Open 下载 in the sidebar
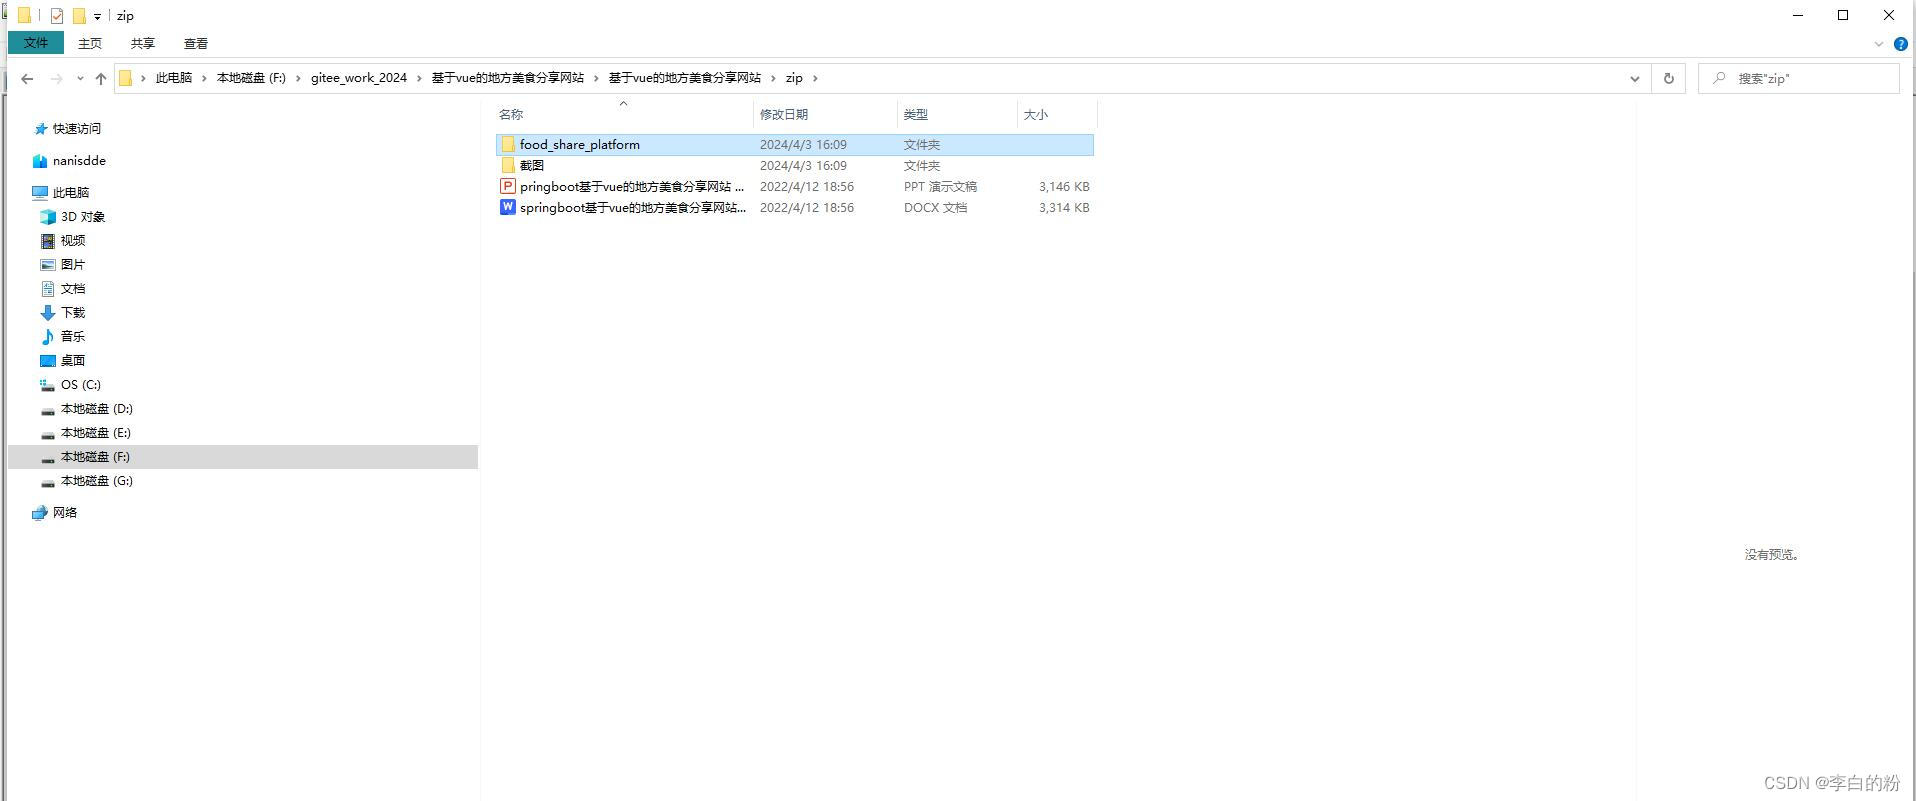Viewport: 1916px width, 801px height. 73,313
